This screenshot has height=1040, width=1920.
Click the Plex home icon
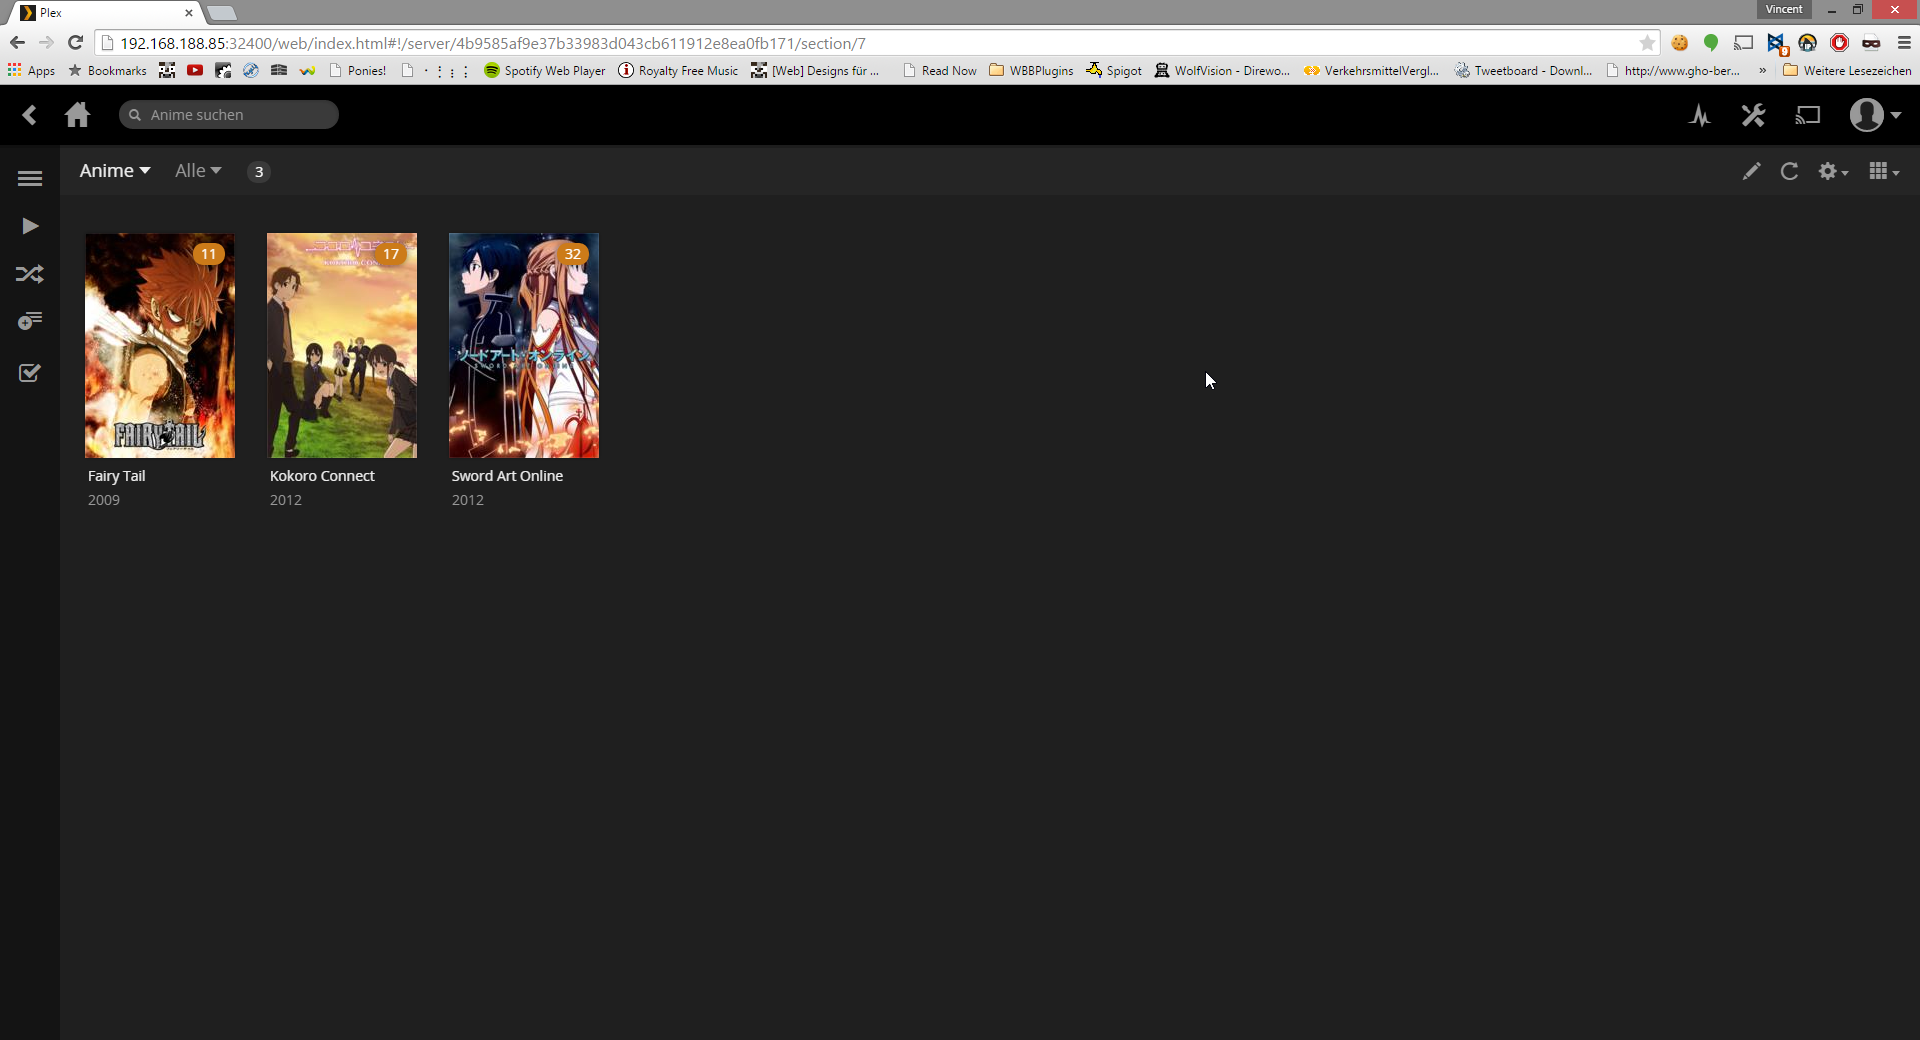(x=77, y=115)
